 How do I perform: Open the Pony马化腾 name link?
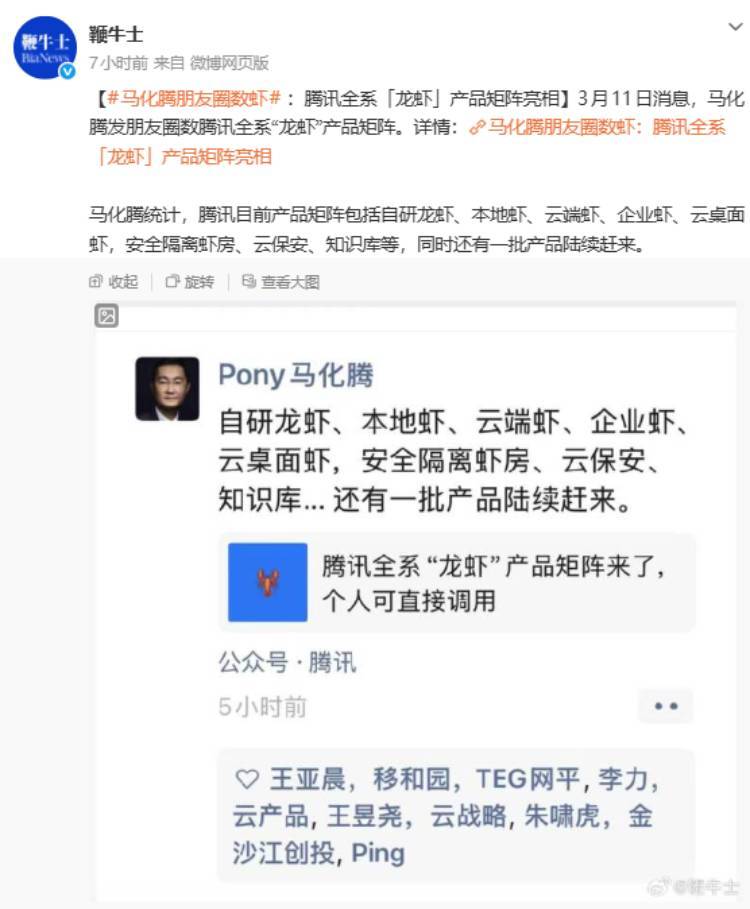click(296, 374)
